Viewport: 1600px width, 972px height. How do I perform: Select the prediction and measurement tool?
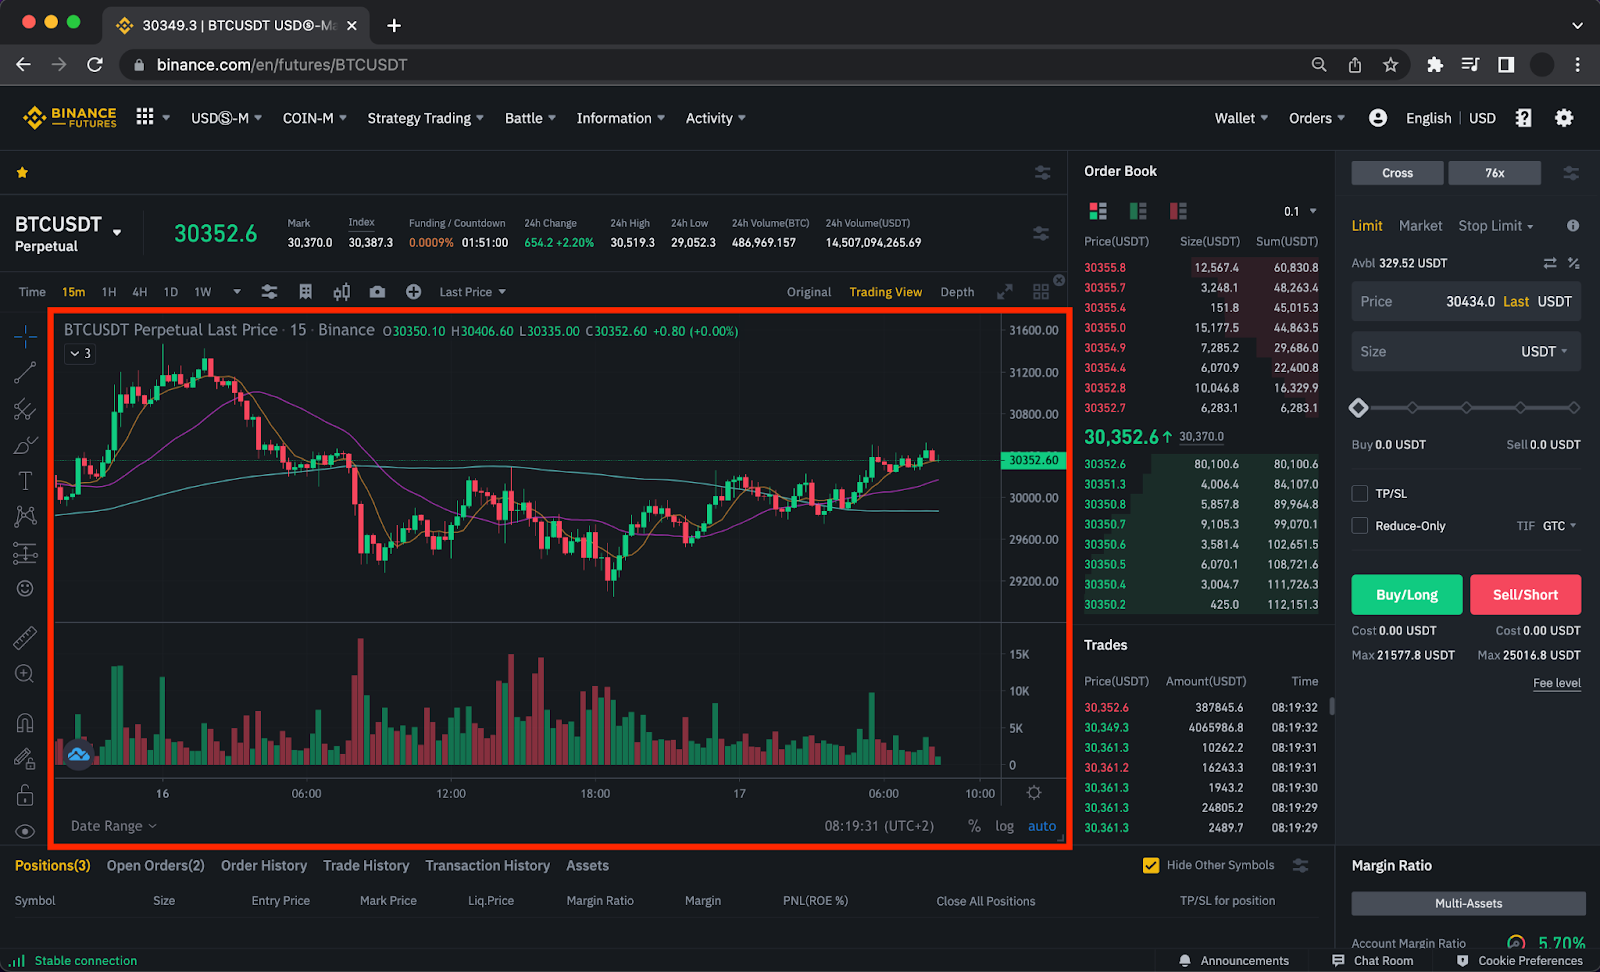point(25,552)
